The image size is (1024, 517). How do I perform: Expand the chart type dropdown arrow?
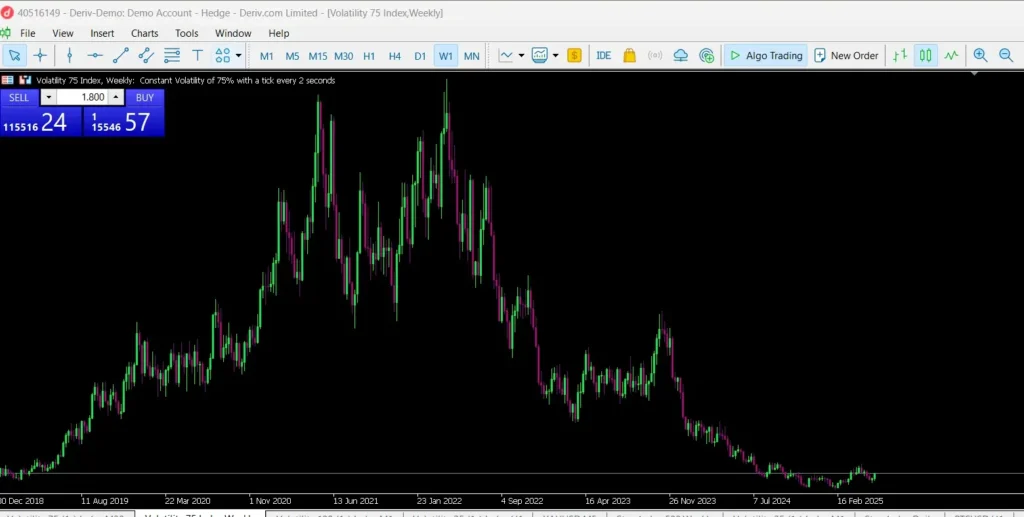coord(521,55)
